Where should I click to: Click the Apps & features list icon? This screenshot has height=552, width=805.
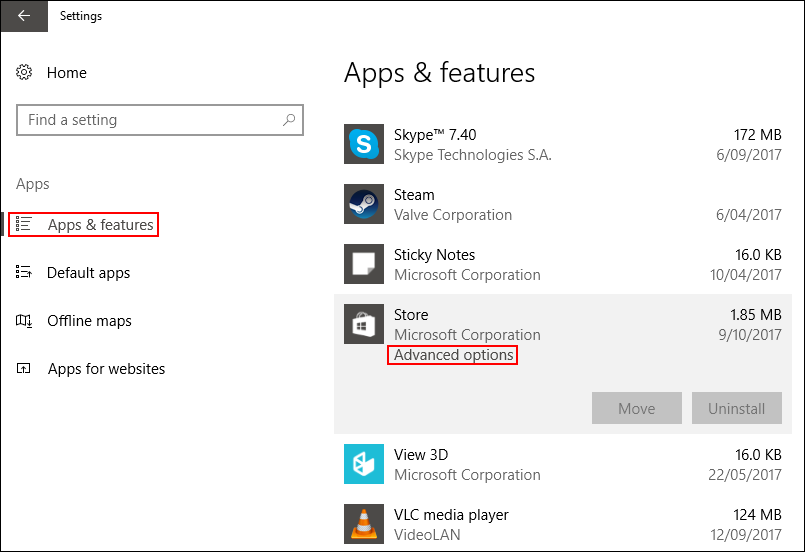tap(23, 224)
